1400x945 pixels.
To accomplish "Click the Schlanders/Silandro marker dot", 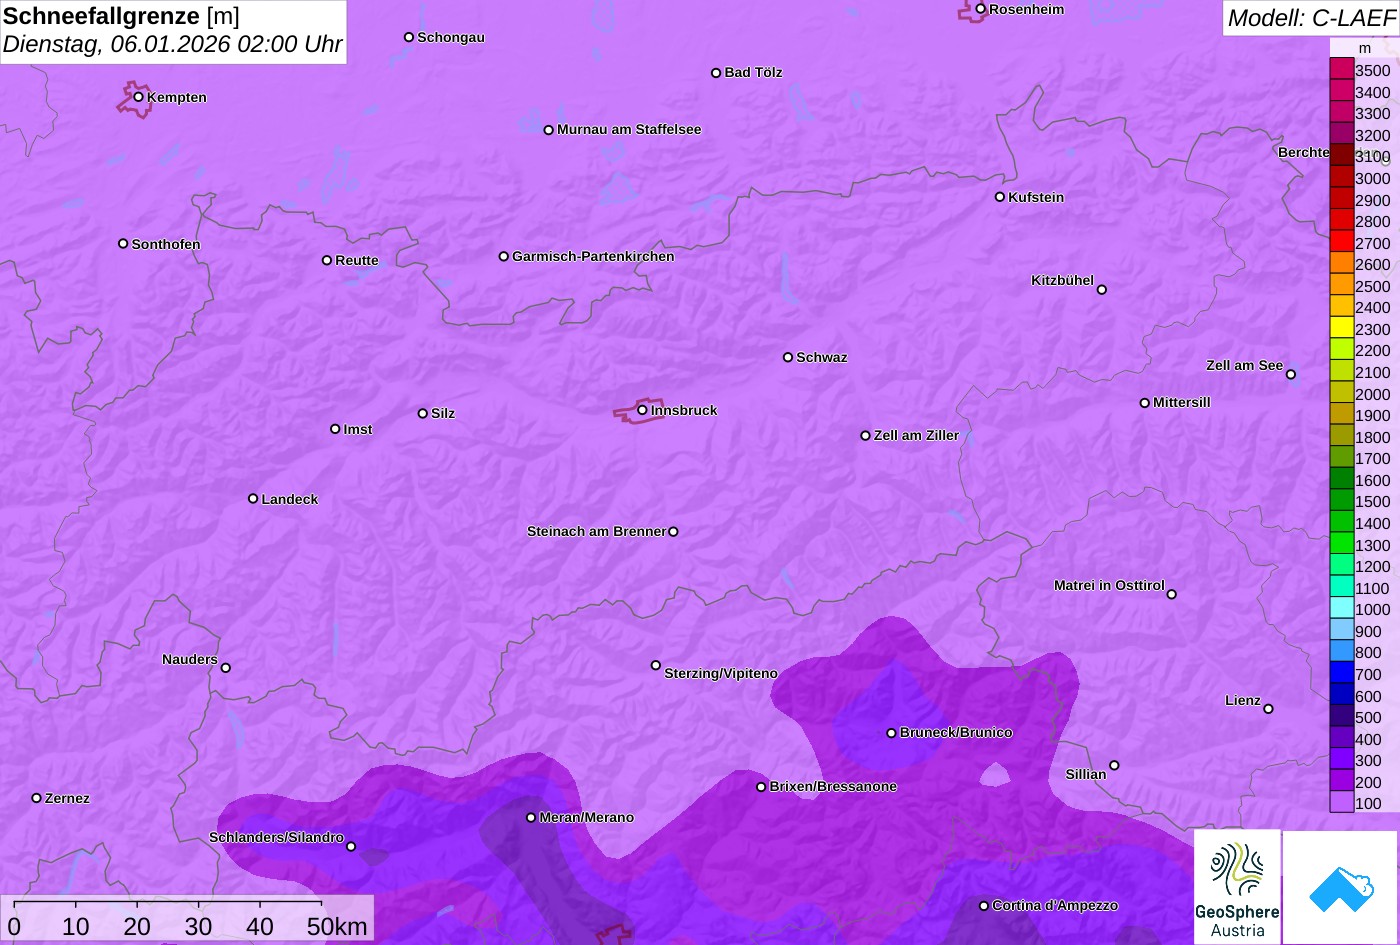I will click(351, 847).
